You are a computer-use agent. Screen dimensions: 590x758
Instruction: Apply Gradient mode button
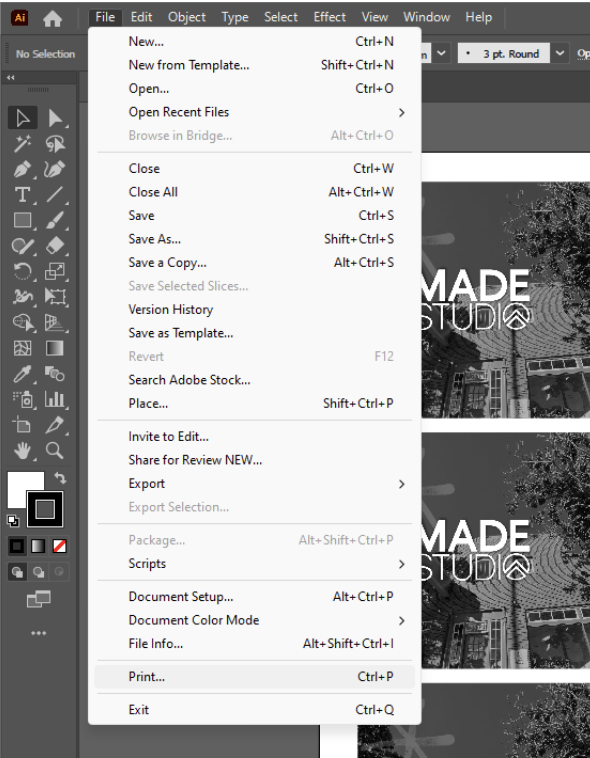pyautogui.click(x=38, y=546)
